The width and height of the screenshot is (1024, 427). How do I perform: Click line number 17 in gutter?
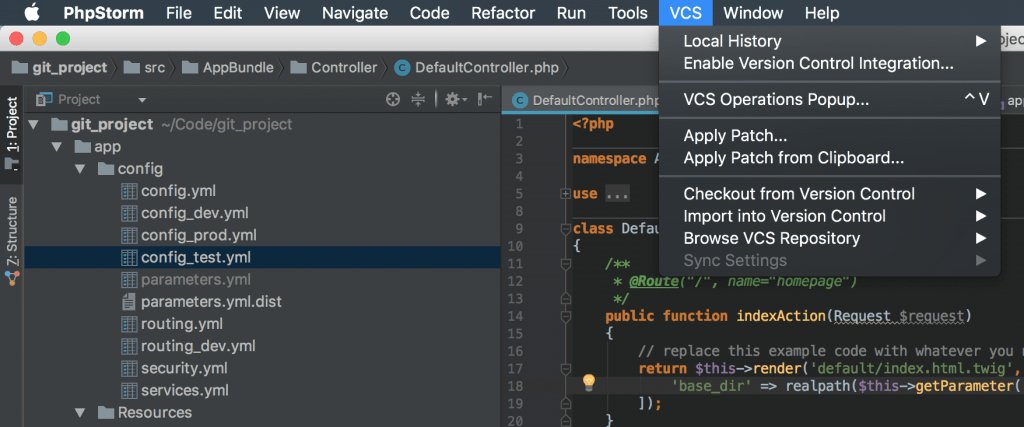point(516,368)
